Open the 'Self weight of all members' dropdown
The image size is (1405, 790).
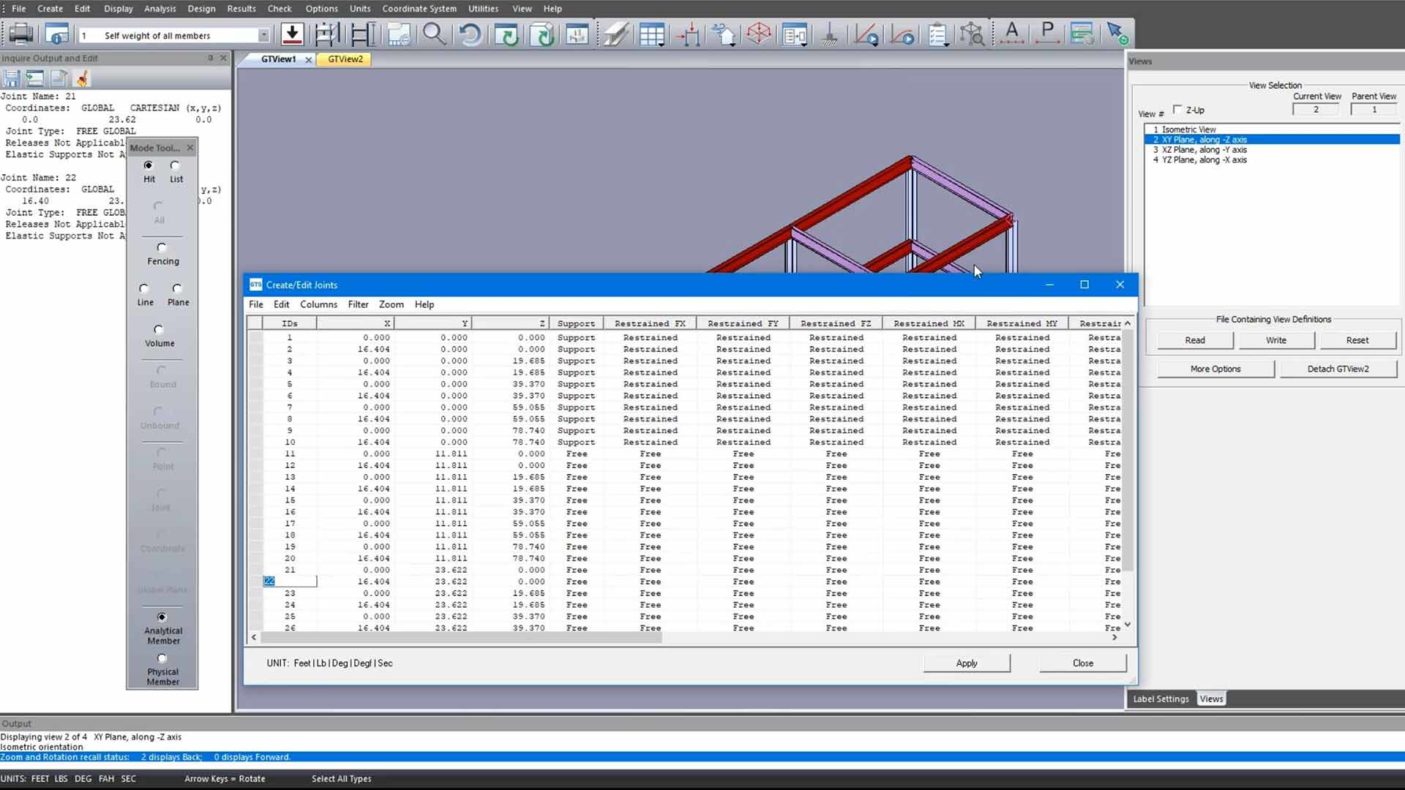(x=264, y=36)
